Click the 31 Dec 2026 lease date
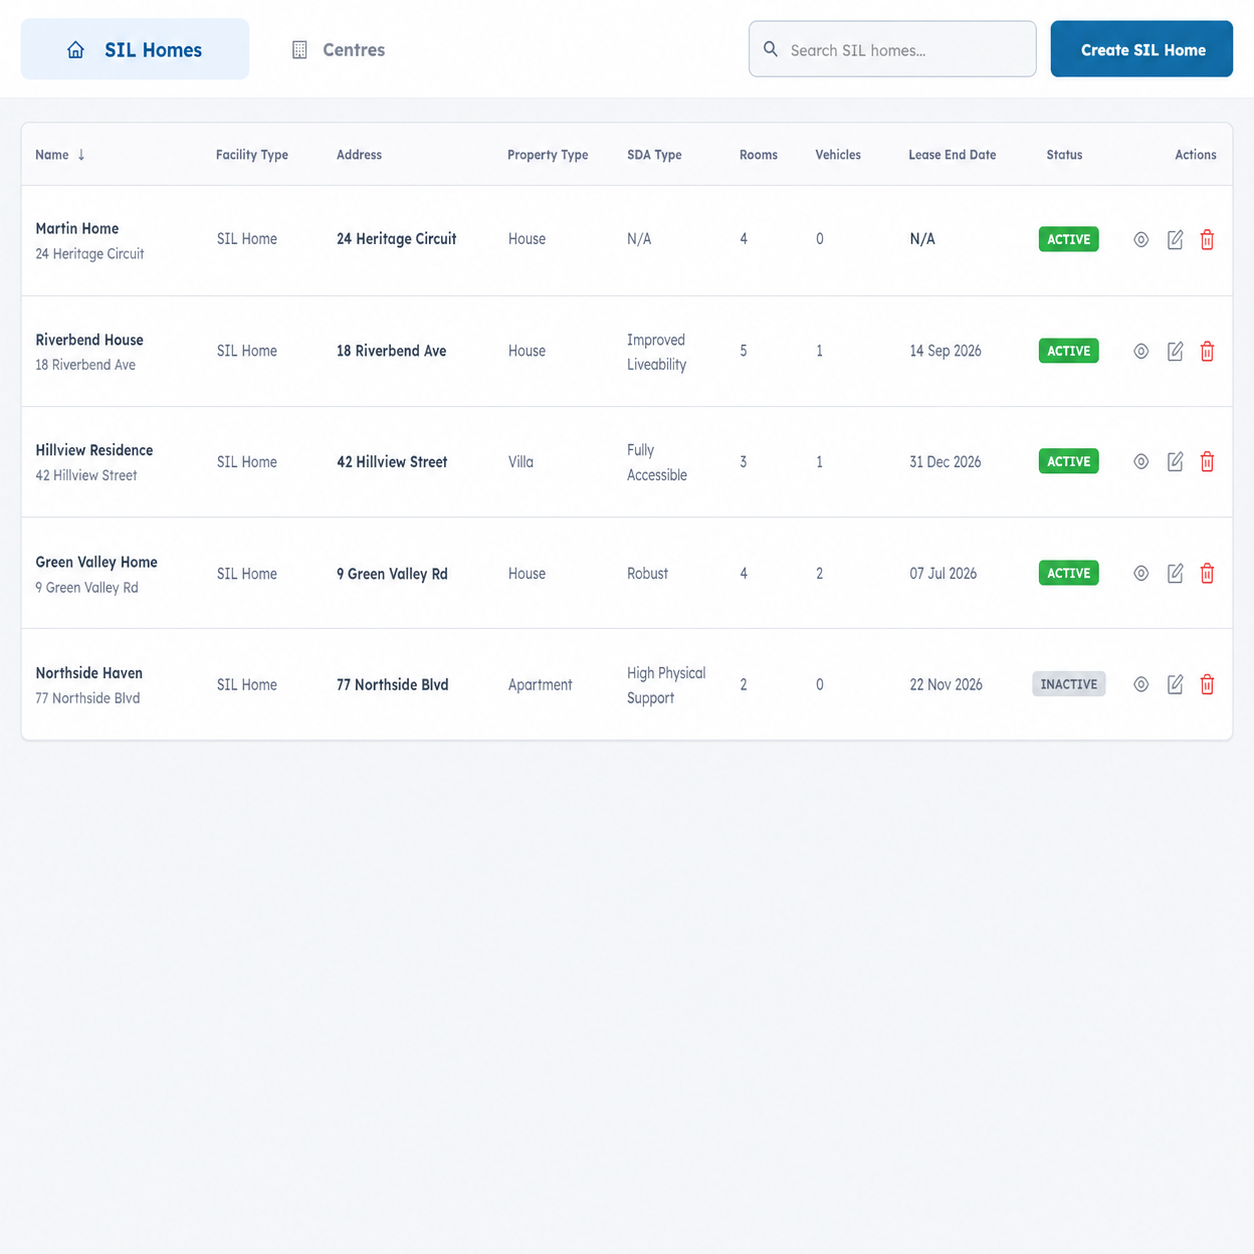This screenshot has height=1254, width=1254. pos(945,462)
